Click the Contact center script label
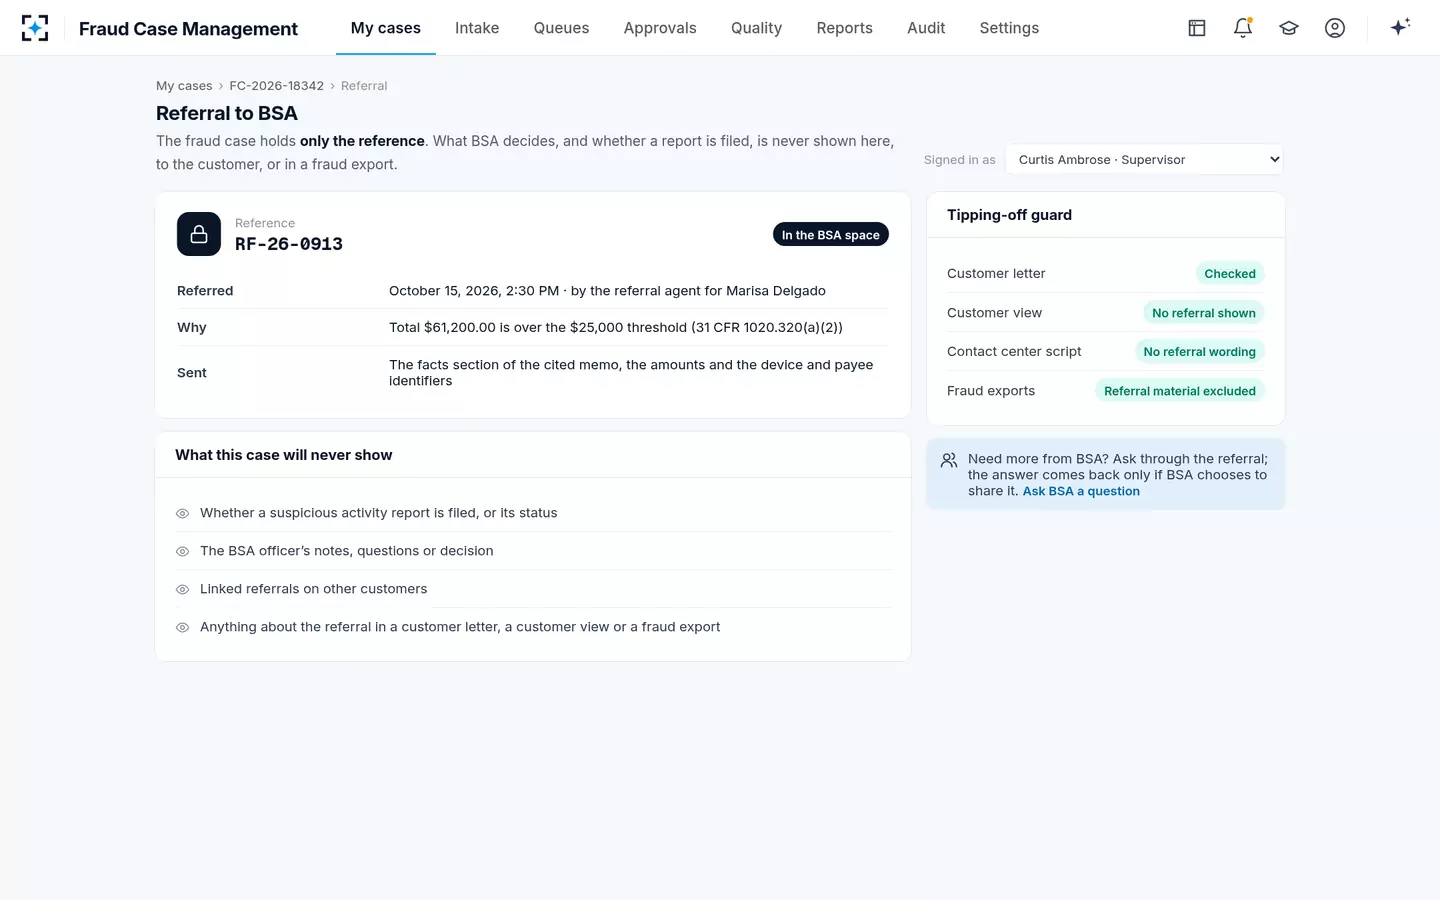1440x900 pixels. click(x=1014, y=352)
